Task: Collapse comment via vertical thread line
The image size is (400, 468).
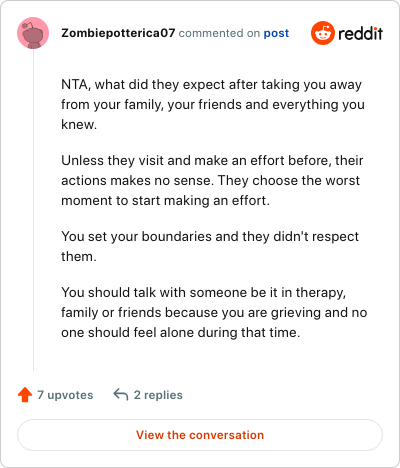Action: (33, 210)
